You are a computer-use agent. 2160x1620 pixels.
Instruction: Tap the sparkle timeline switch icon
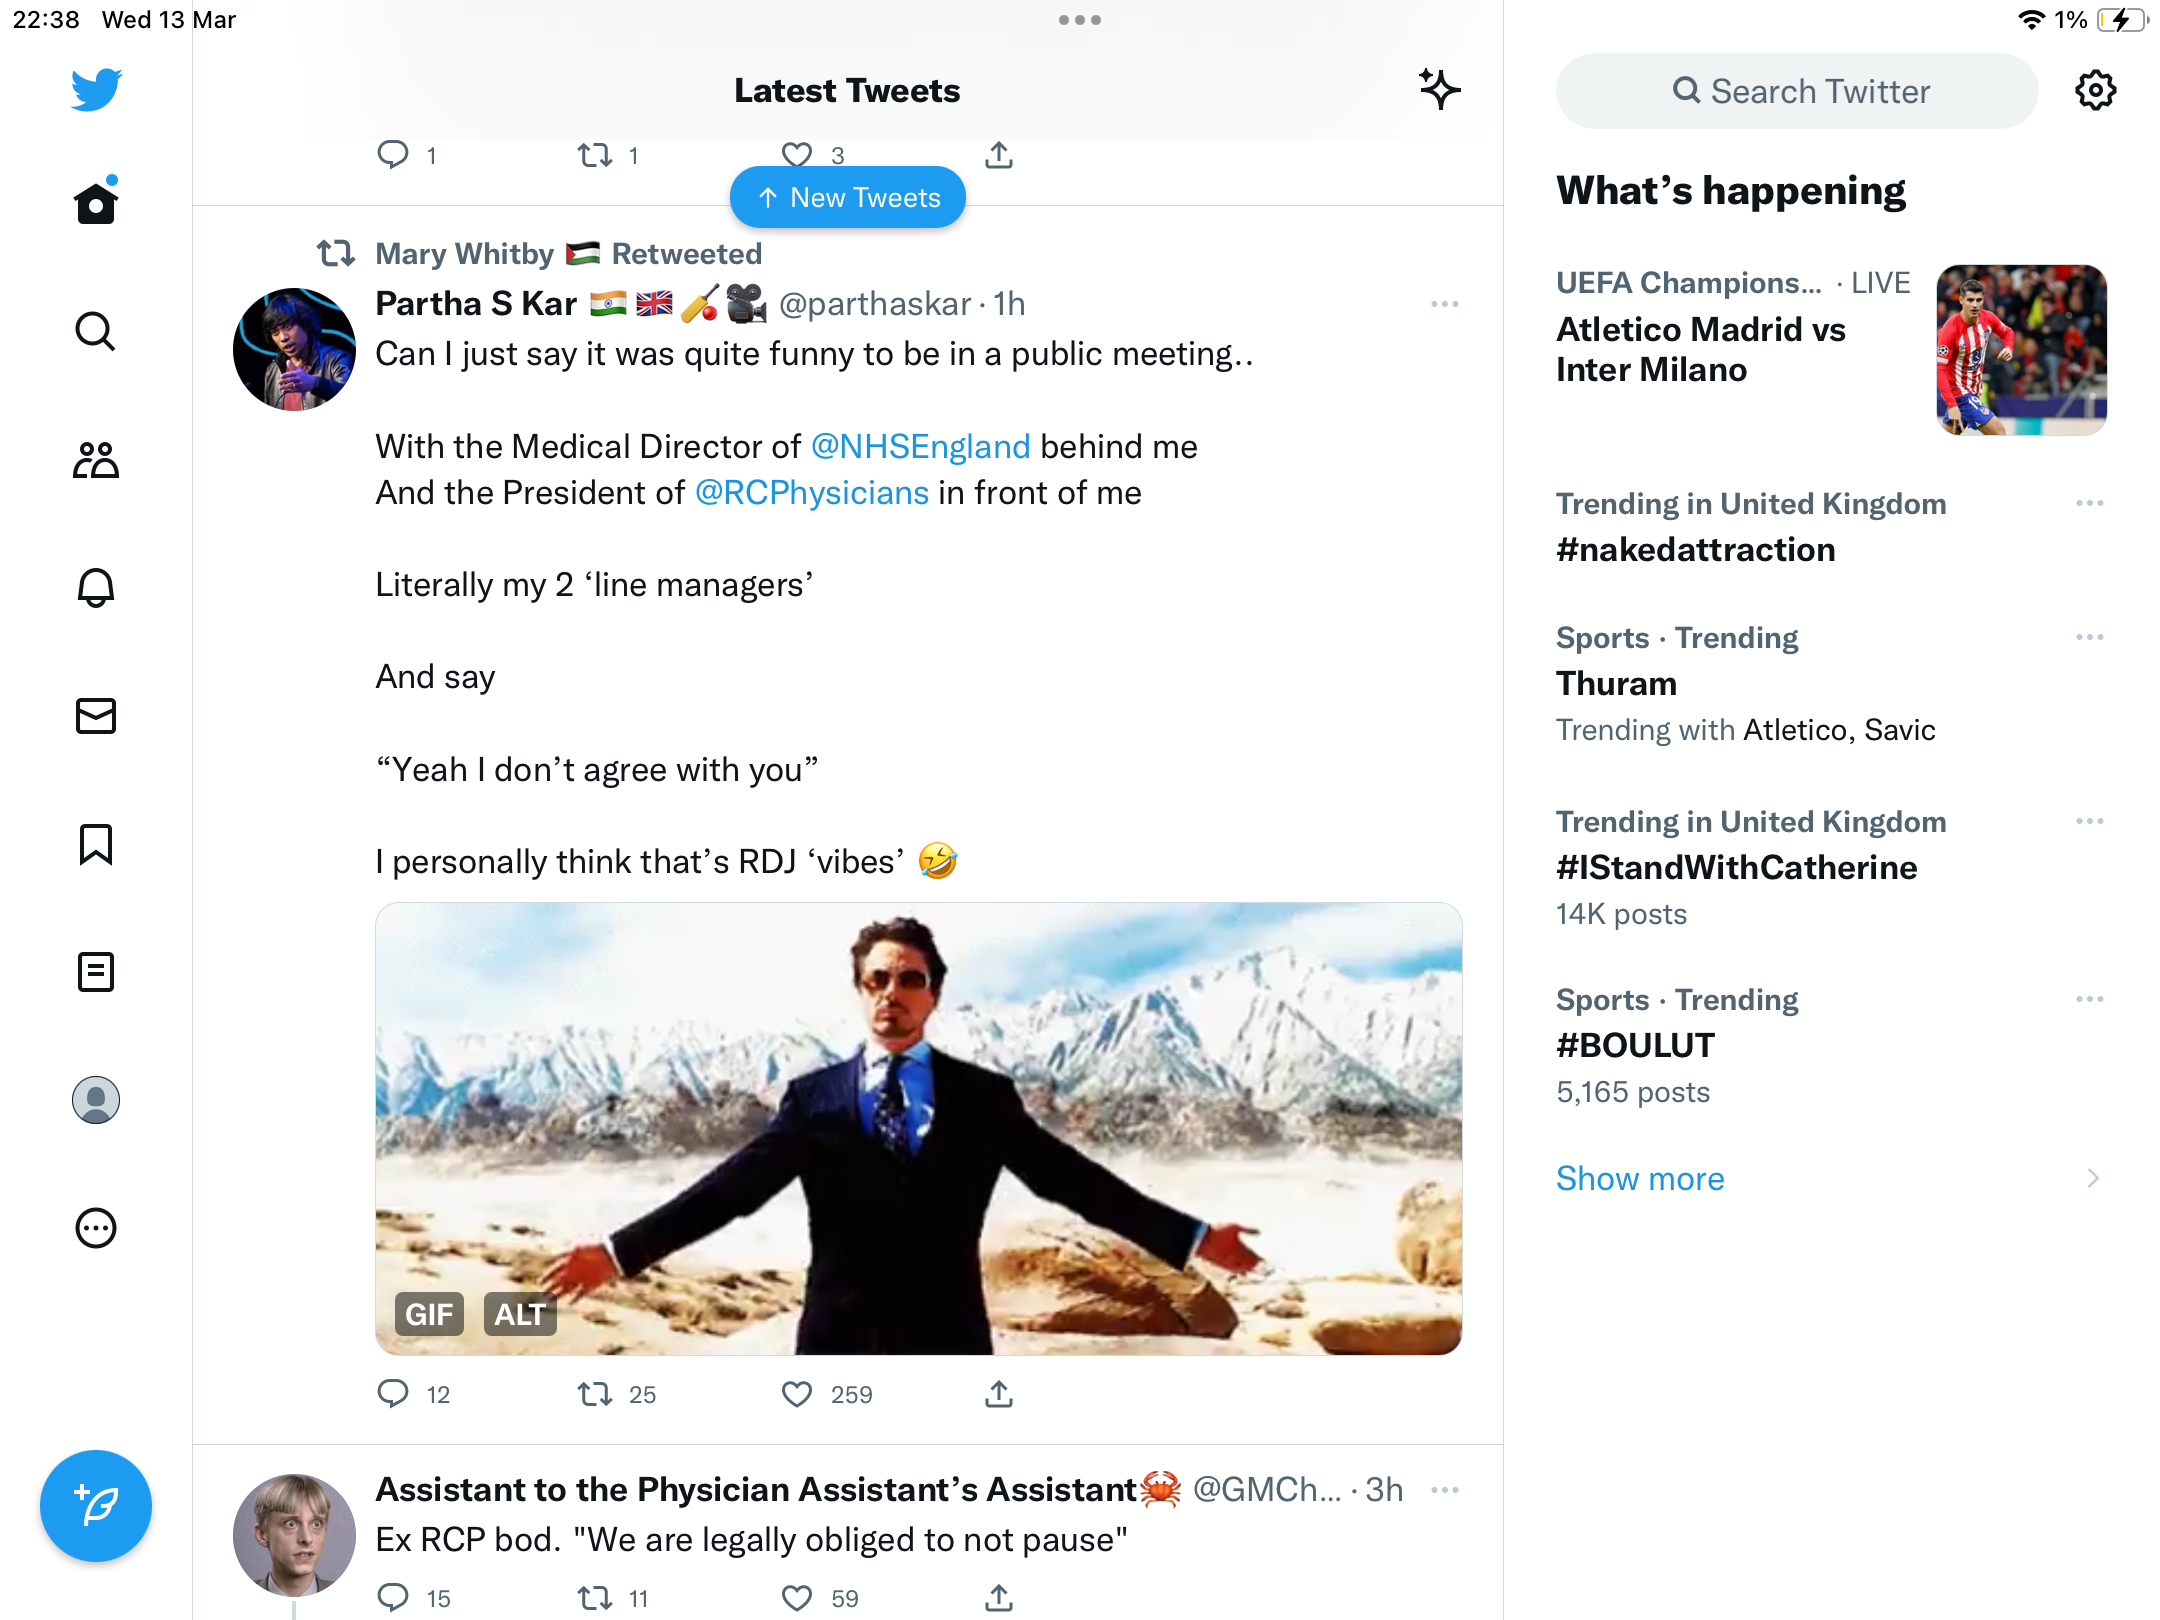(x=1440, y=90)
